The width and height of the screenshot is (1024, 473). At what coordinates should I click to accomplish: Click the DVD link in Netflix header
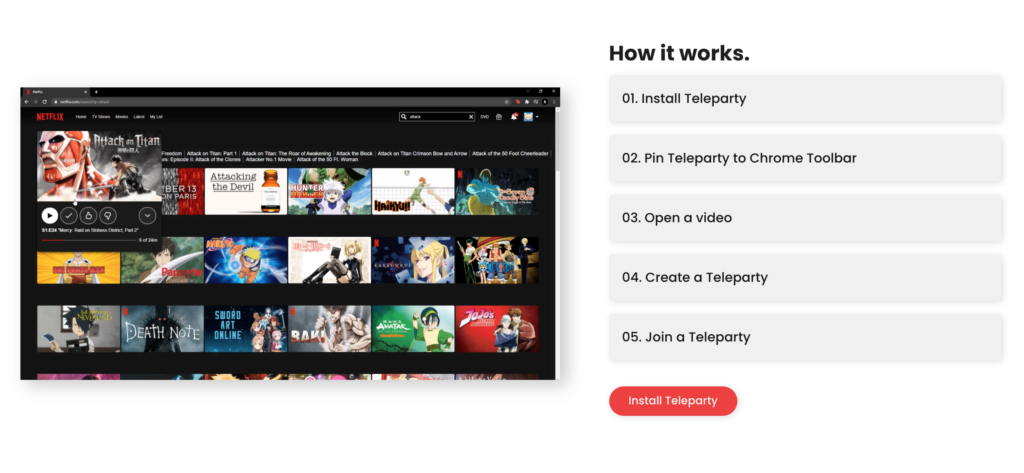485,117
